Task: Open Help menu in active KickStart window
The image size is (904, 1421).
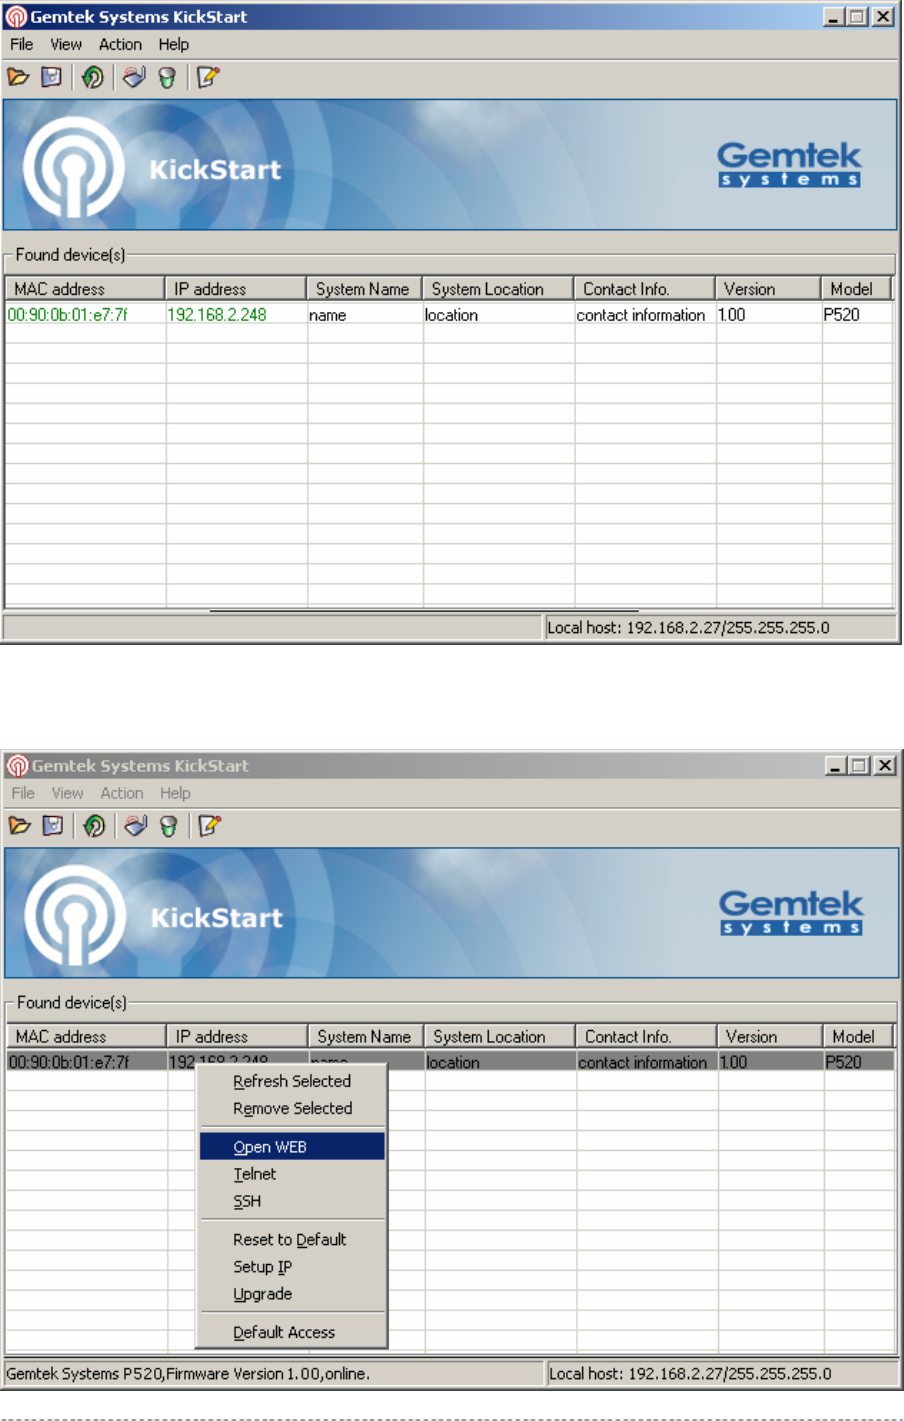Action: (x=174, y=45)
